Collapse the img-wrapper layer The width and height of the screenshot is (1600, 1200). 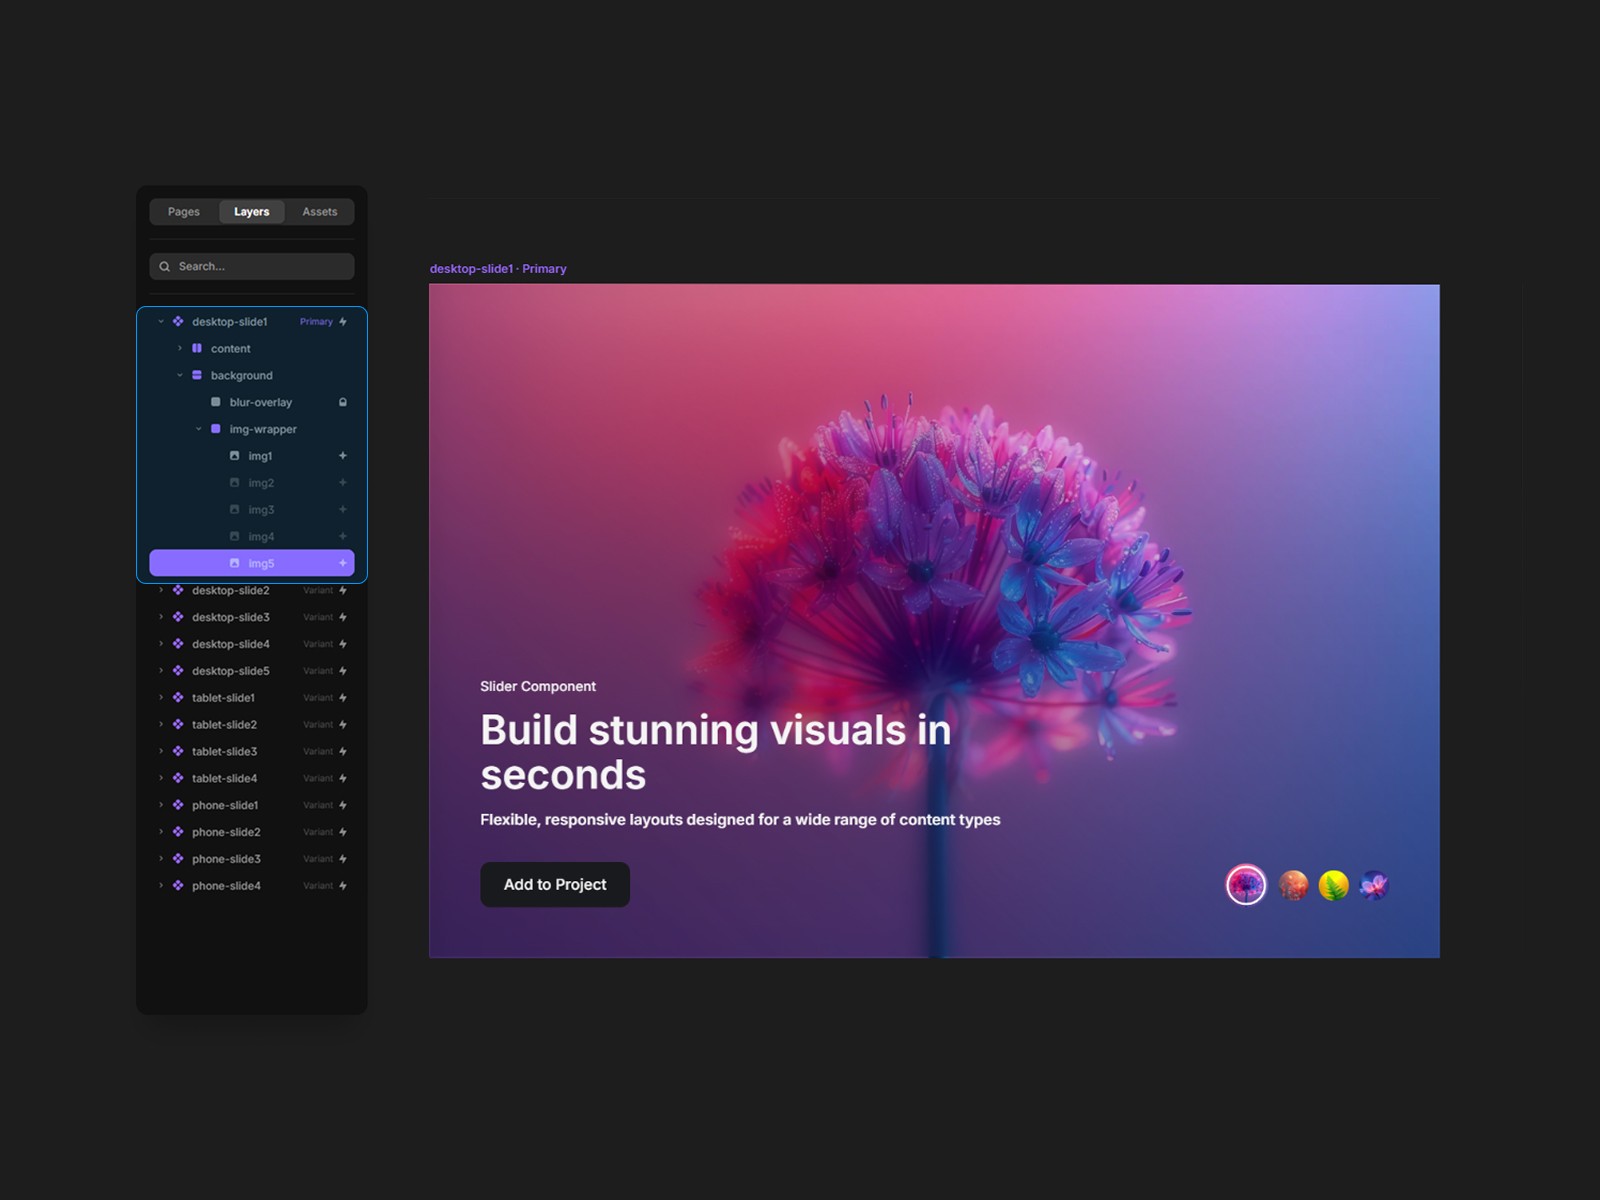click(198, 429)
